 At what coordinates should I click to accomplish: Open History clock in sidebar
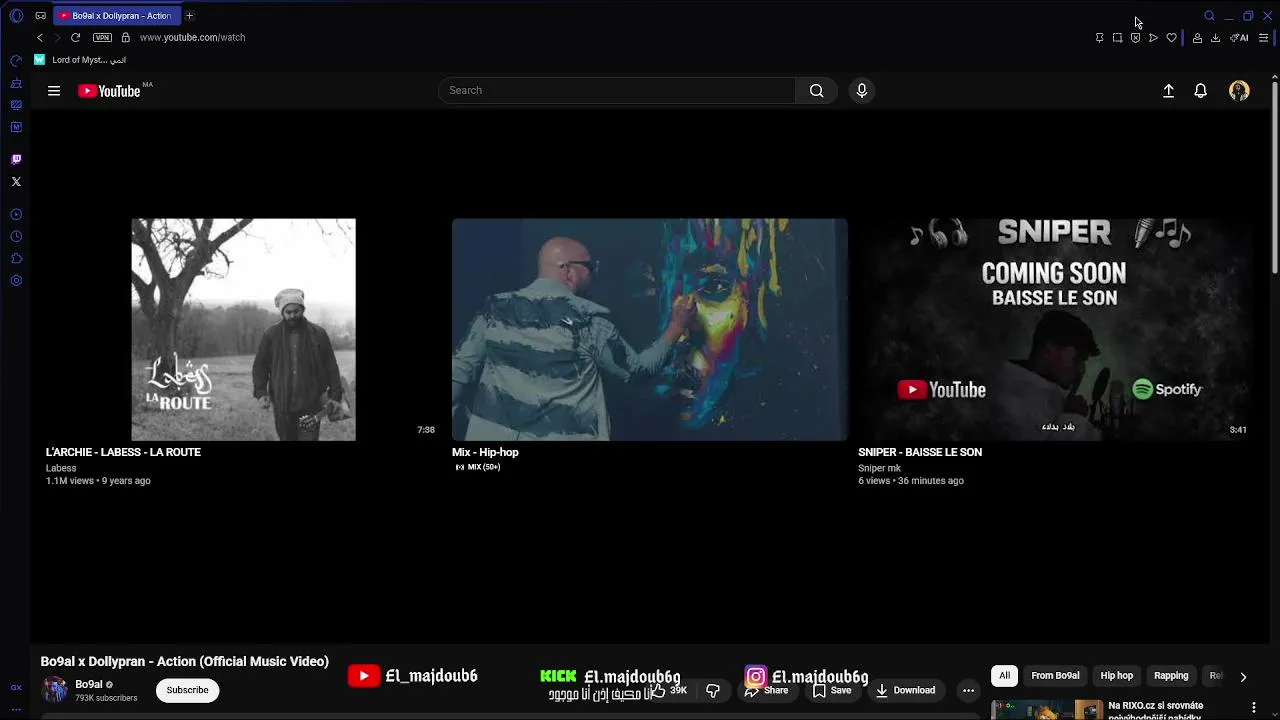[x=16, y=237]
